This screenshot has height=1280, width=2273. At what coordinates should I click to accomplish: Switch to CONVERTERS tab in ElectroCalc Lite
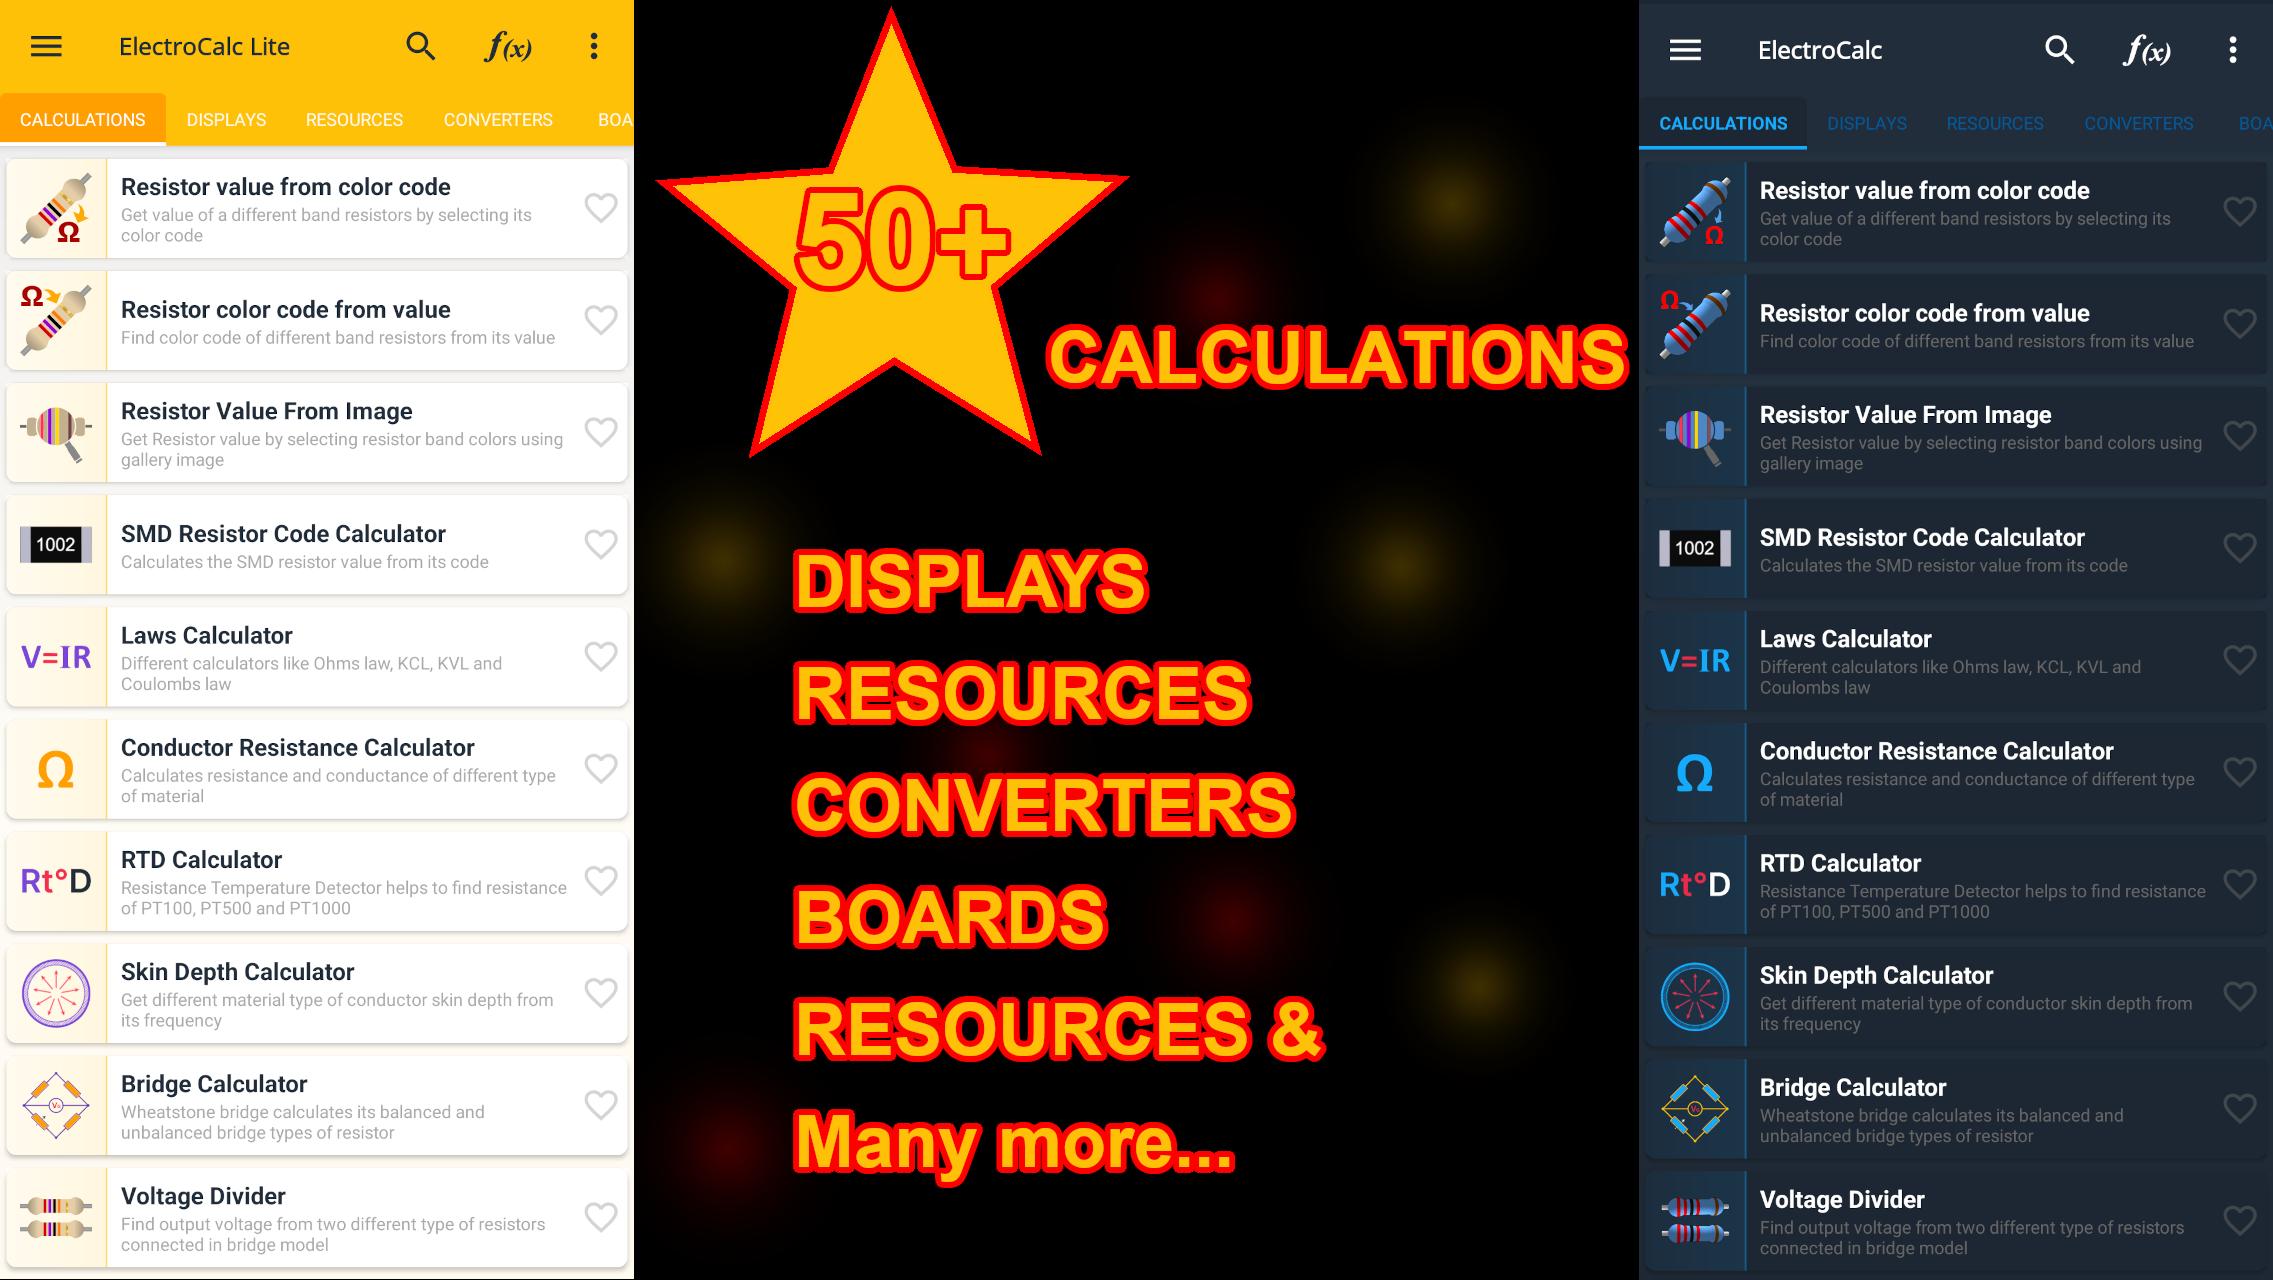498,120
